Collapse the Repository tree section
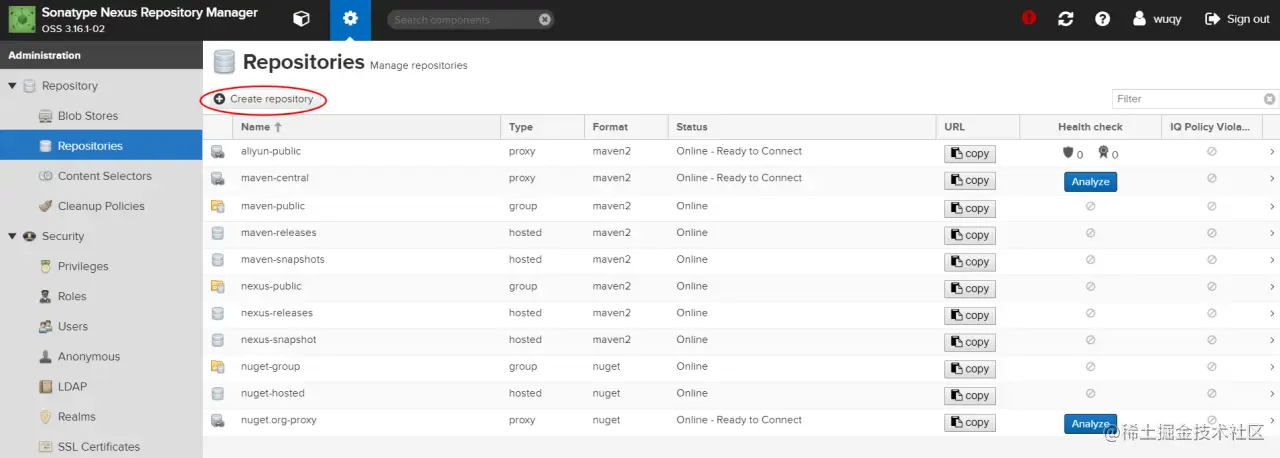Screen dimensions: 1280x458 coord(12,86)
